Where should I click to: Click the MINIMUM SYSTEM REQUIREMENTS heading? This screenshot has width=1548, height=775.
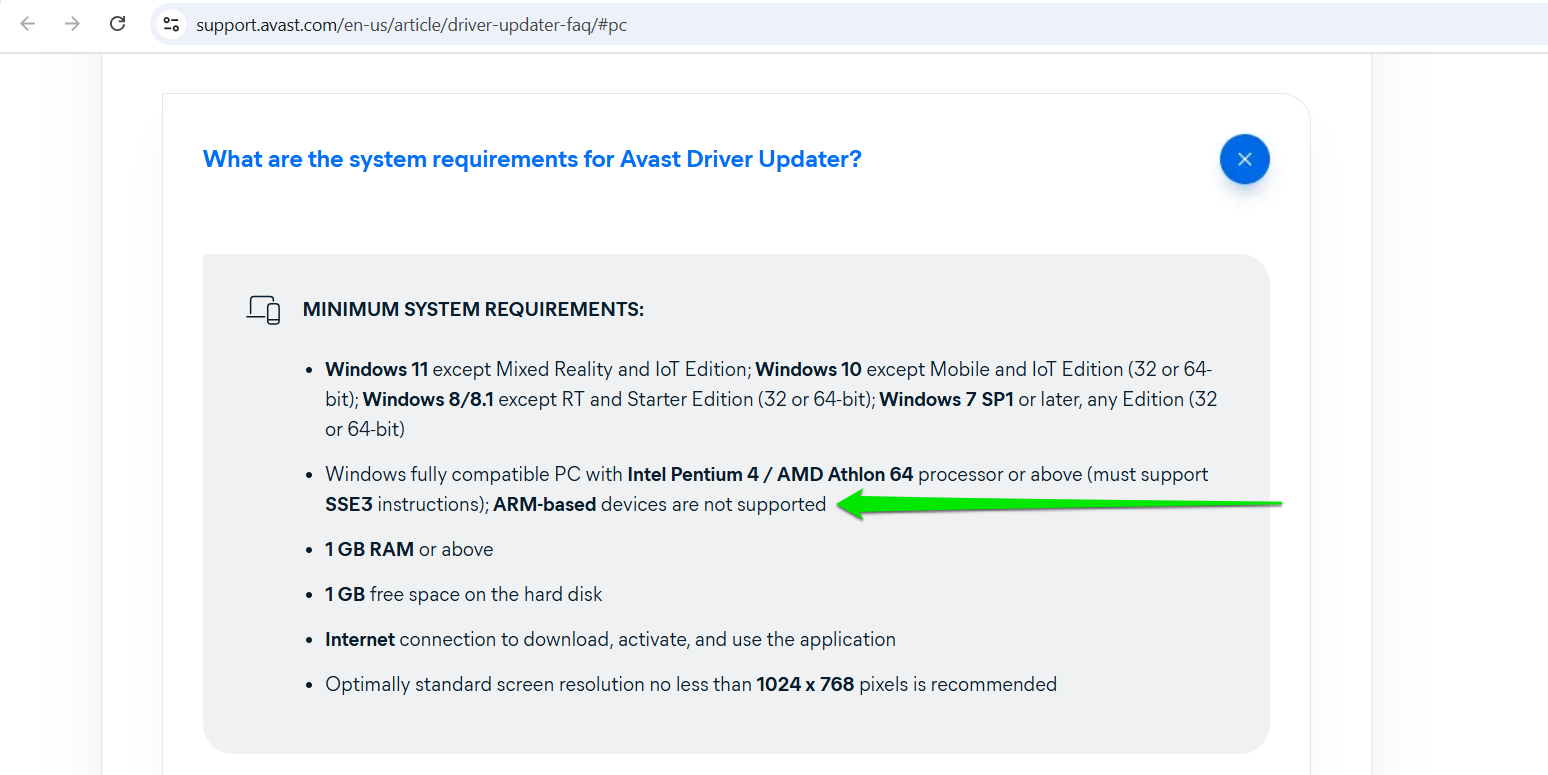(x=473, y=310)
